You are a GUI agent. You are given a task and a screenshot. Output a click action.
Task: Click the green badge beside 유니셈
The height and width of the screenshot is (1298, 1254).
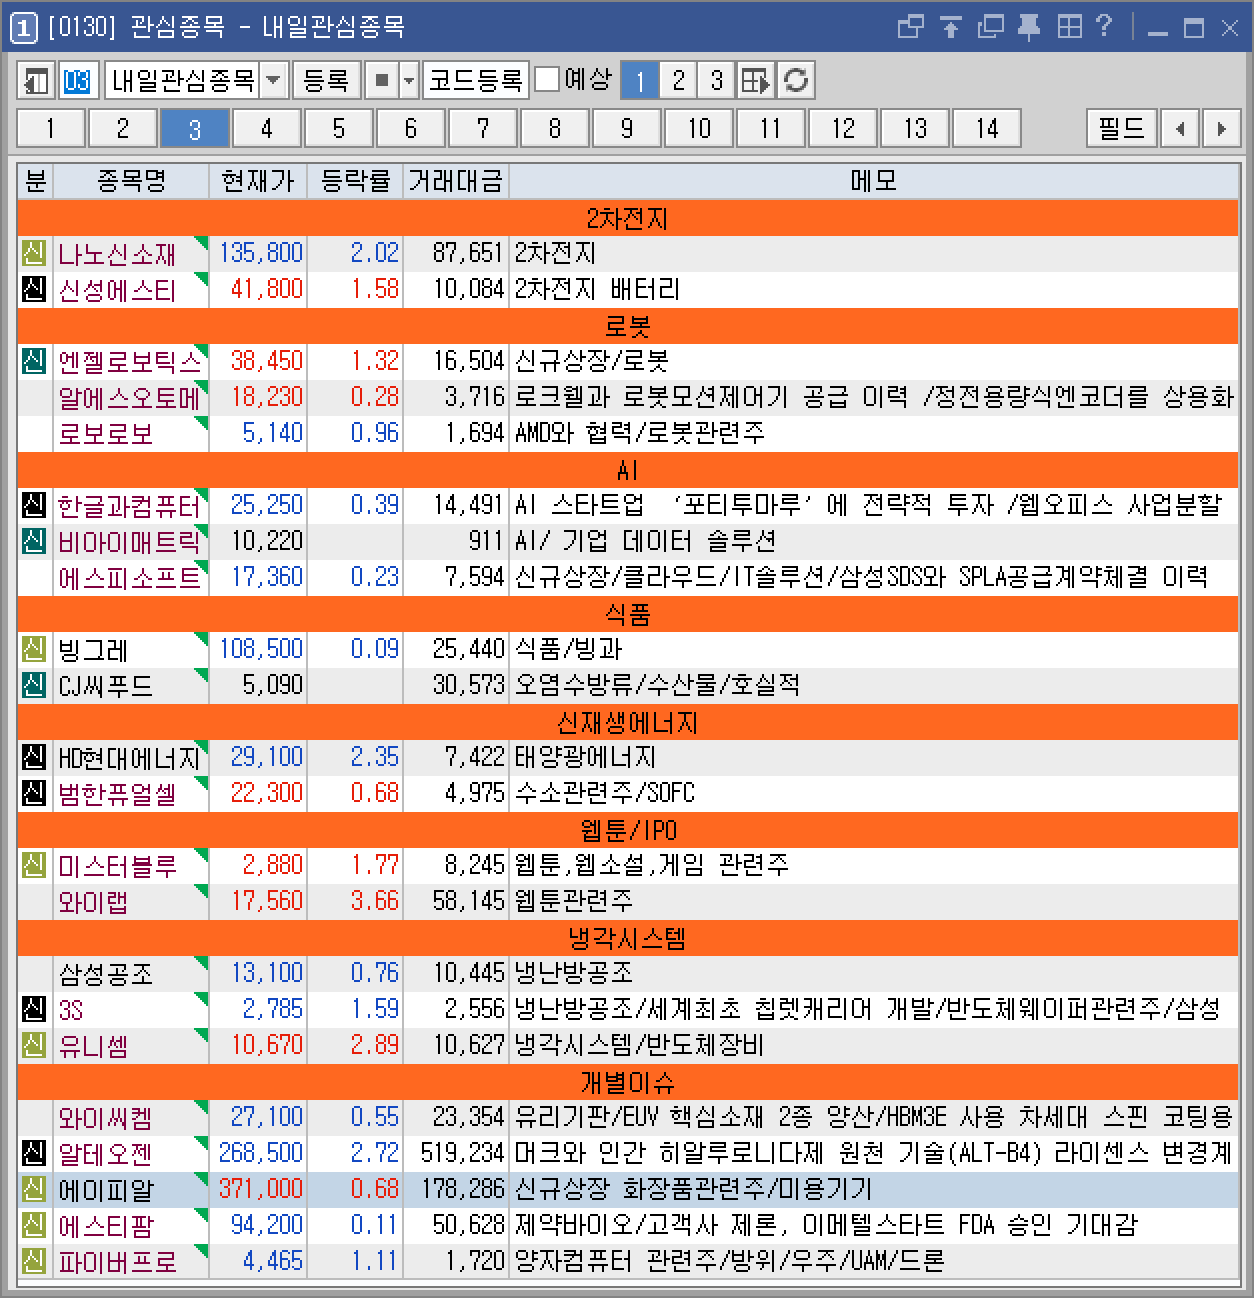pos(34,1045)
